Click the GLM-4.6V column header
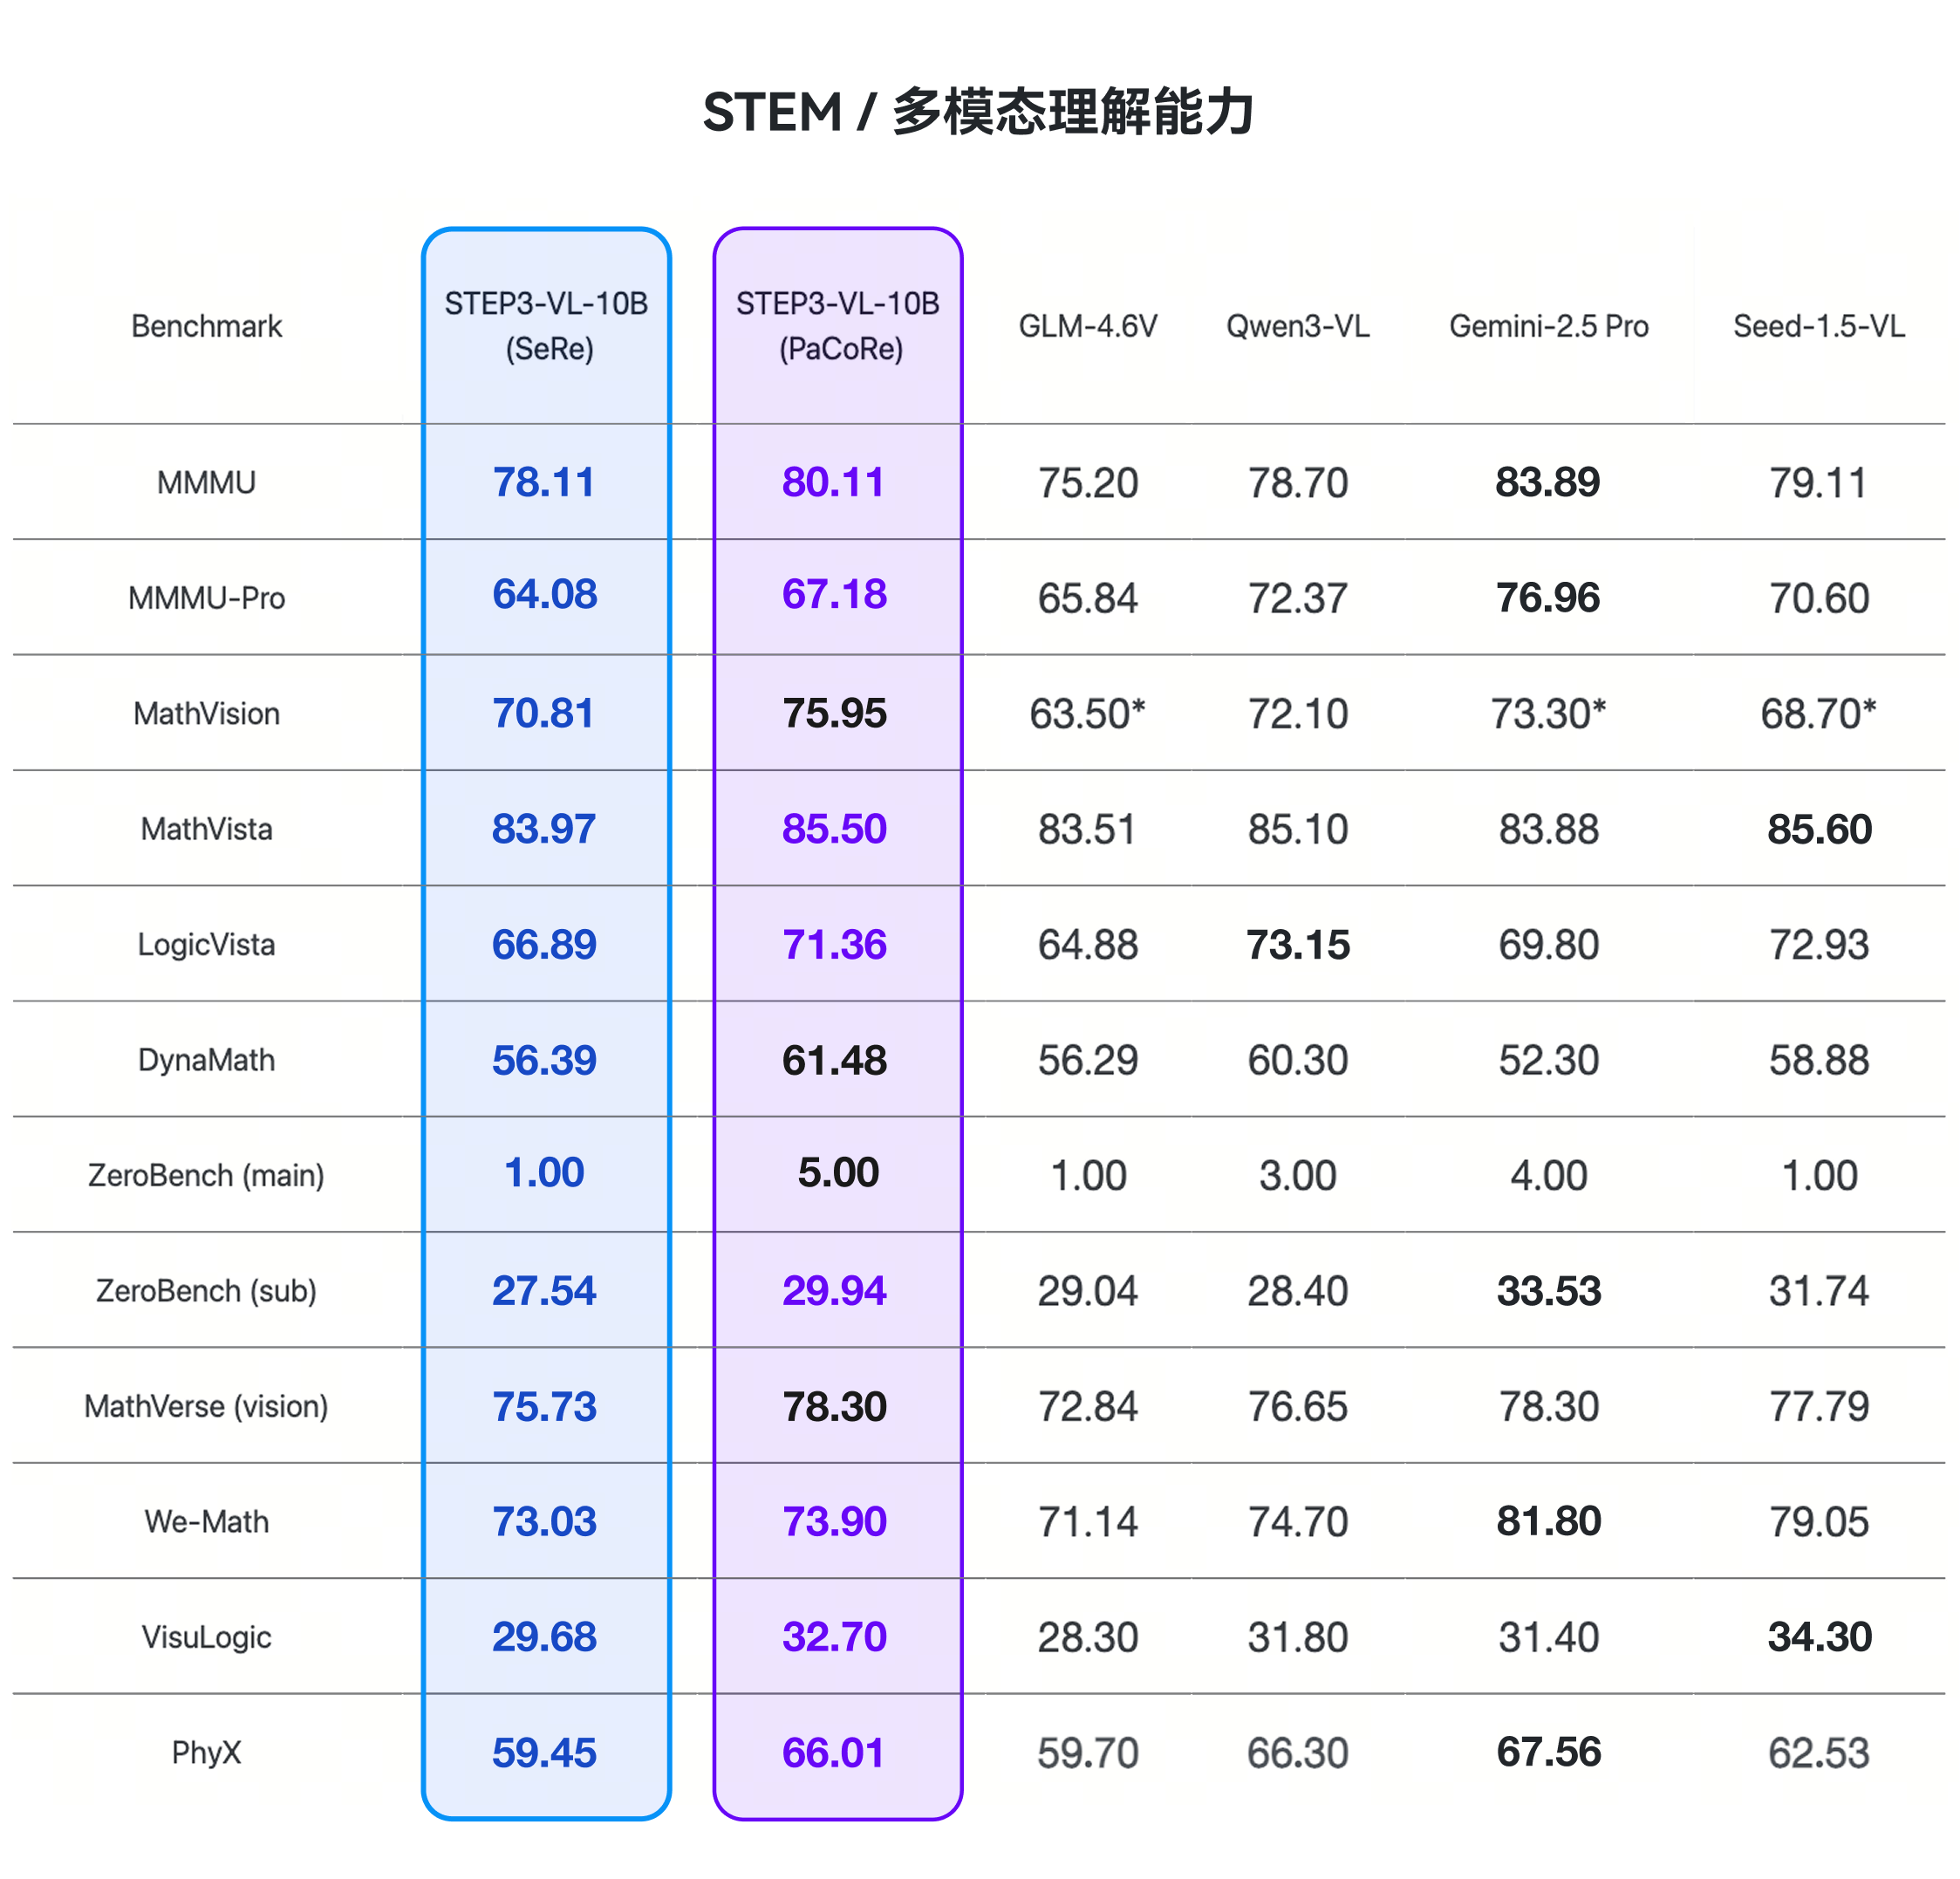Image resolution: width=1960 pixels, height=1879 pixels. [1088, 326]
